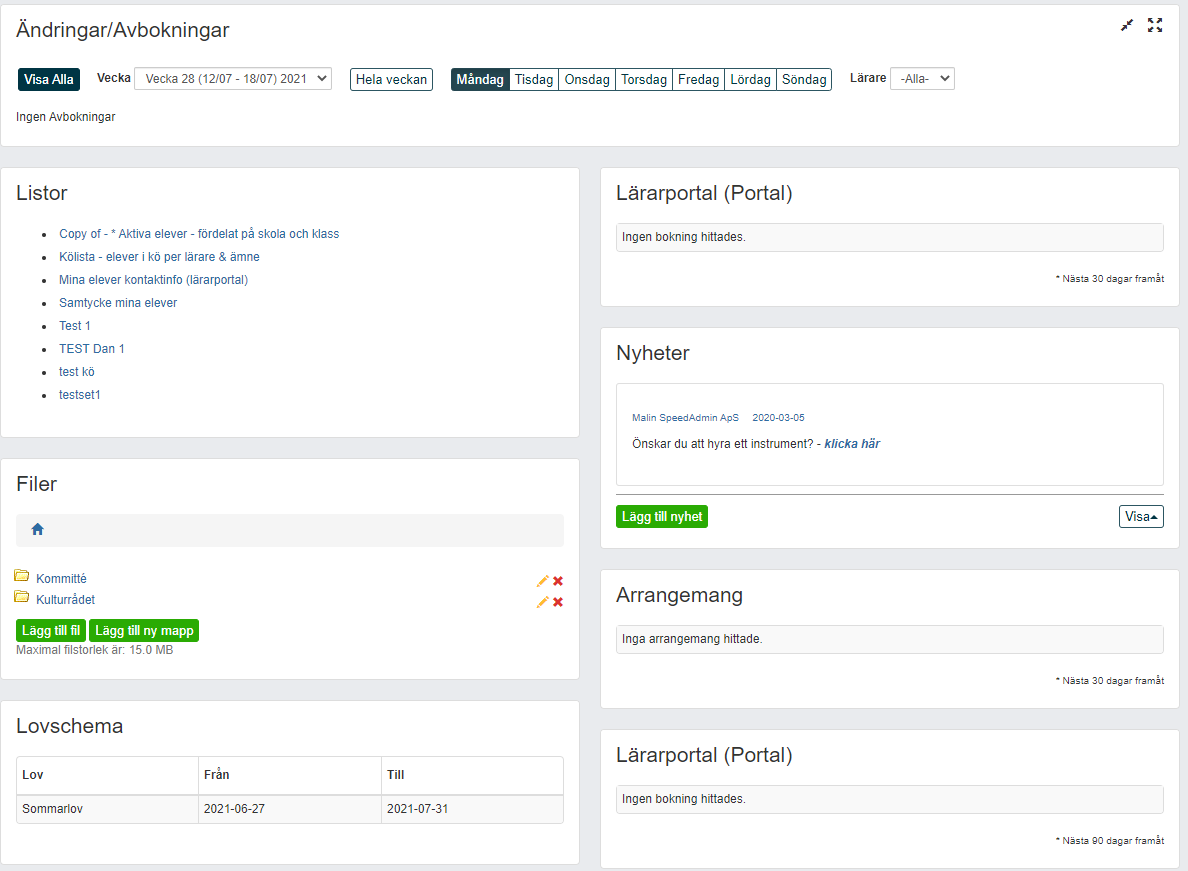The height and width of the screenshot is (871, 1188).
Task: Open the Vecka 28 week dropdown
Action: (x=233, y=78)
